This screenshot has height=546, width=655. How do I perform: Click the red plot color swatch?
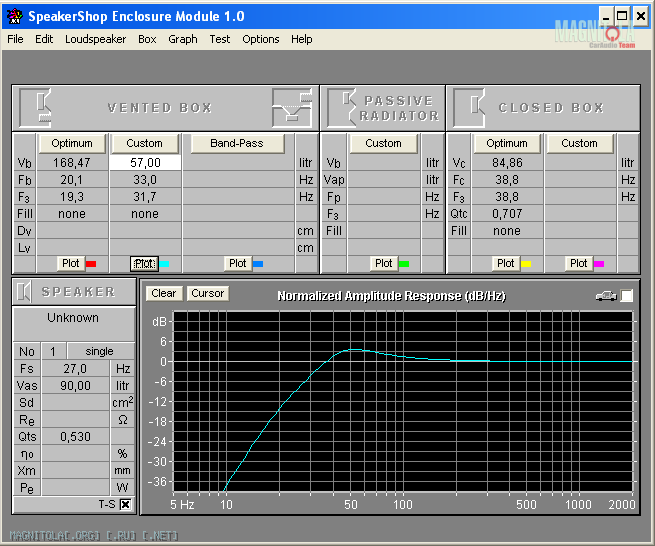[91, 264]
